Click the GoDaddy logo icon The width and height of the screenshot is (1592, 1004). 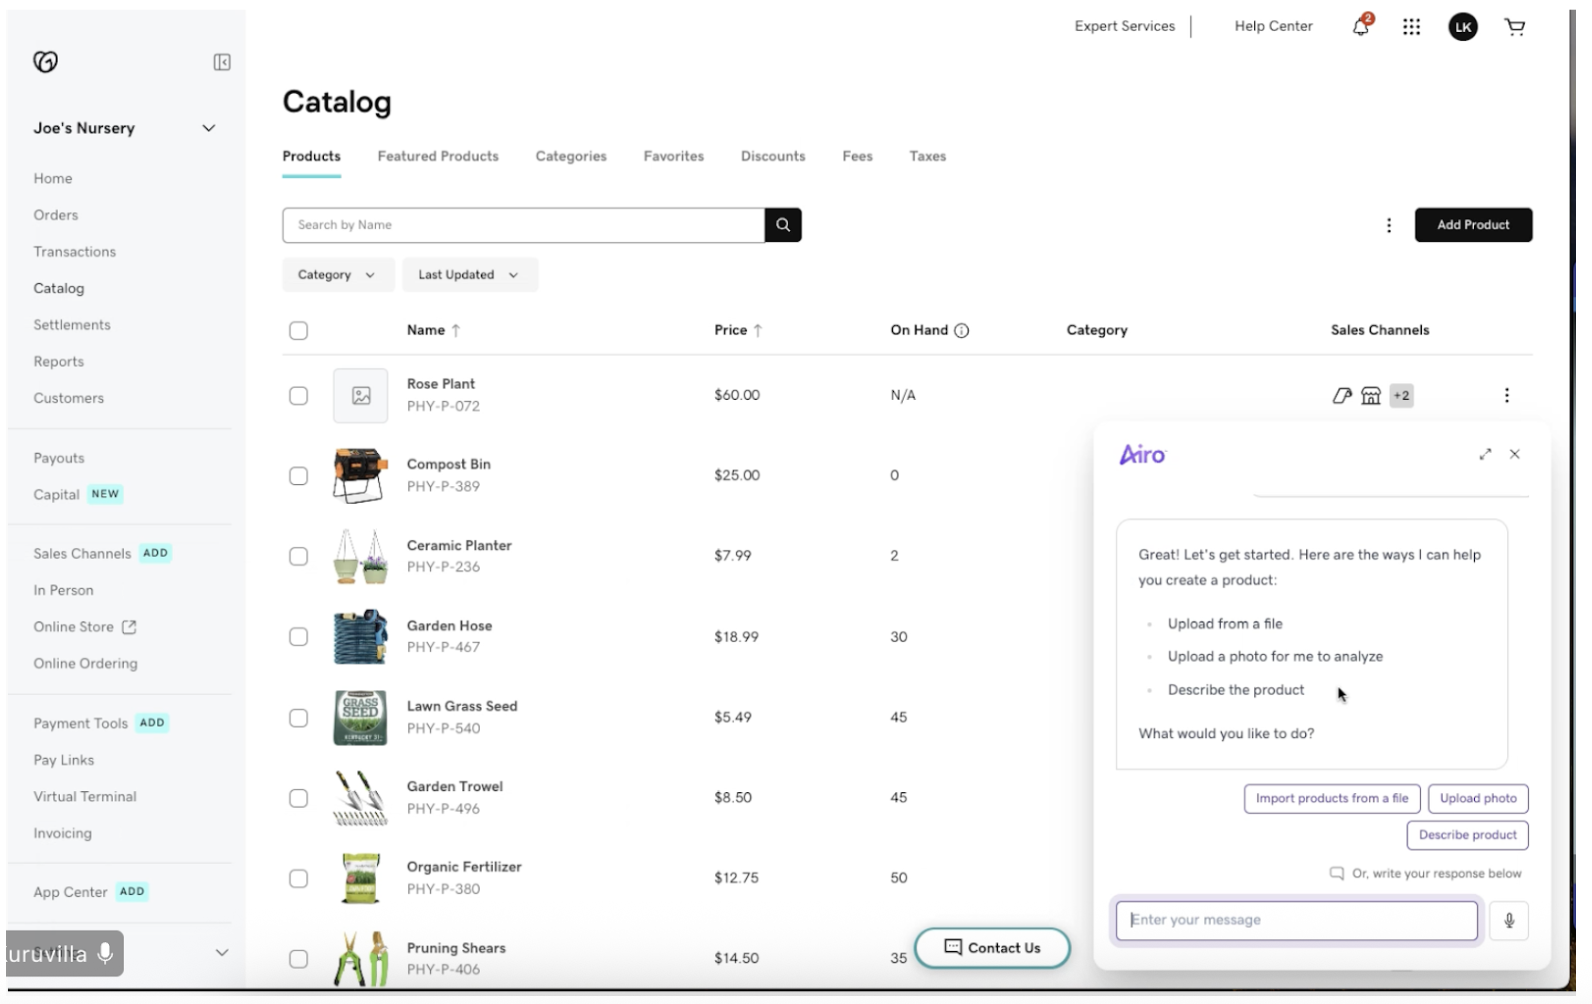[x=46, y=62]
